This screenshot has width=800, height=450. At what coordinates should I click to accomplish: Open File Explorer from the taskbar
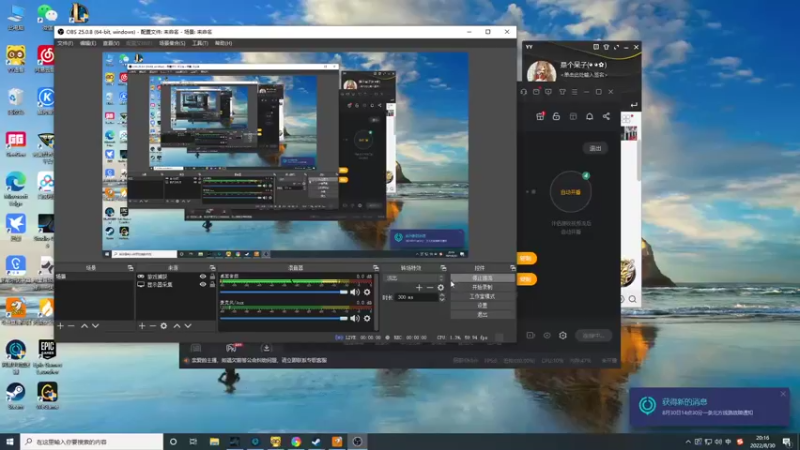(x=214, y=442)
